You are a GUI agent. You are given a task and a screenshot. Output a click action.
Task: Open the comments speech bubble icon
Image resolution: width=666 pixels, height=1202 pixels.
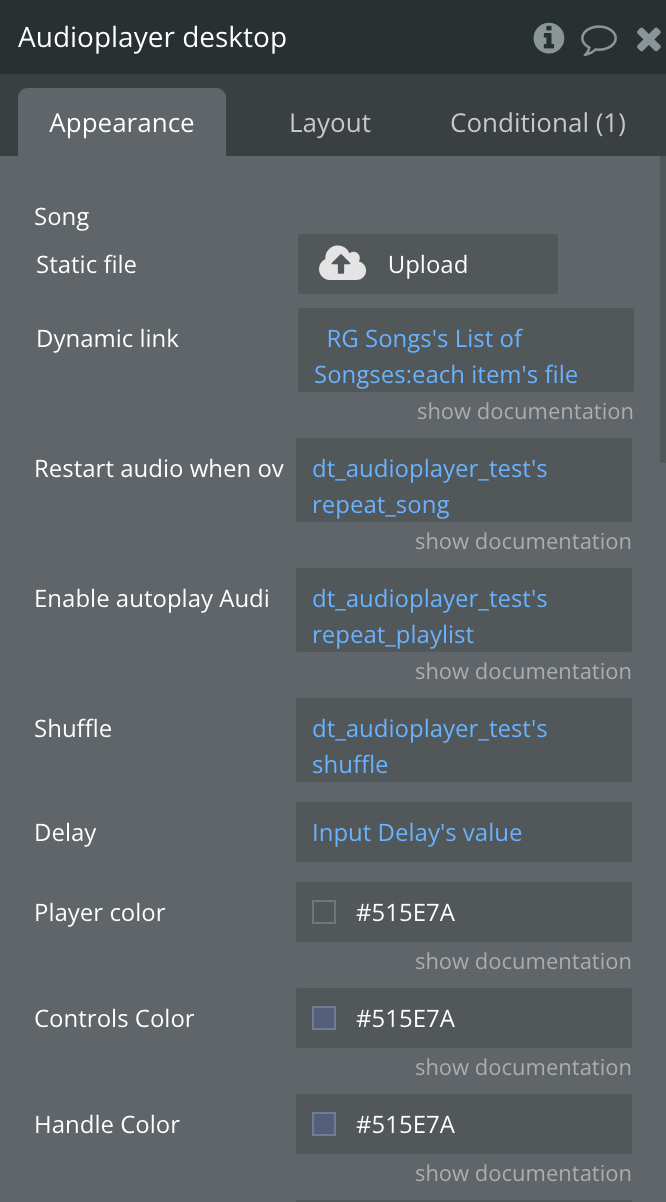tap(599, 39)
